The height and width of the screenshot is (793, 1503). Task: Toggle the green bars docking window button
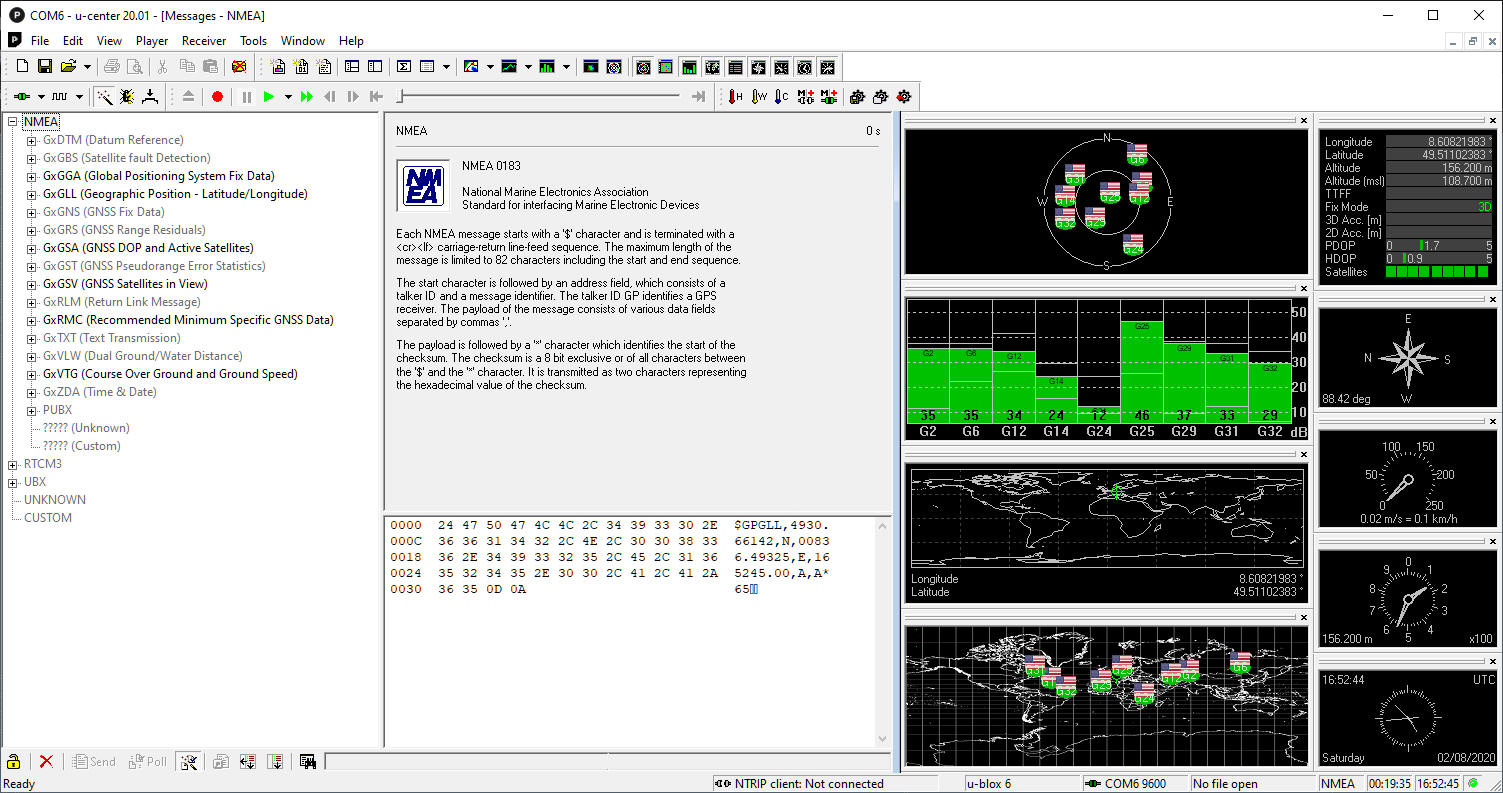coord(689,67)
